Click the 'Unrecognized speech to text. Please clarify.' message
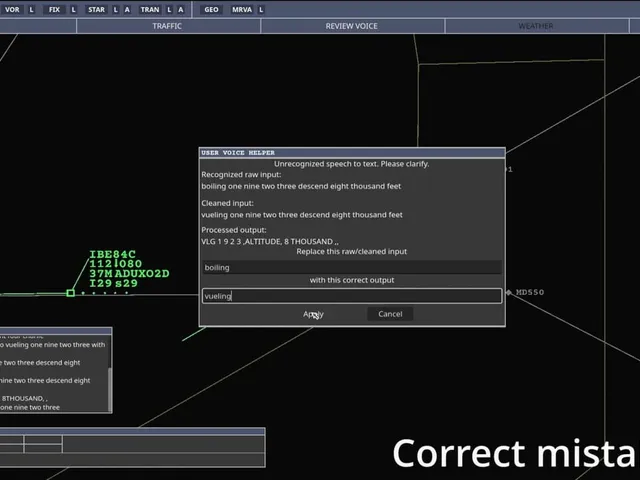The height and width of the screenshot is (480, 640). click(351, 164)
